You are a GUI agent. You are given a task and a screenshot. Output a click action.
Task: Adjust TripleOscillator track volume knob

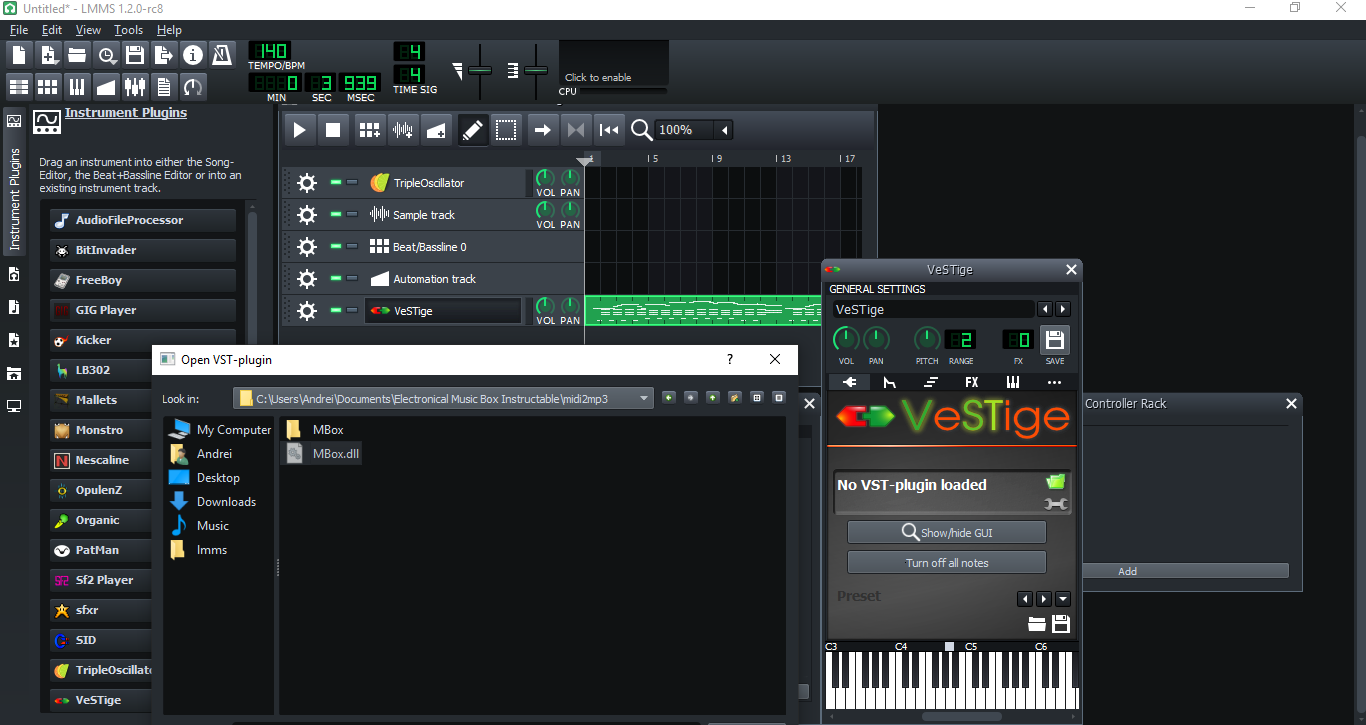click(x=545, y=179)
